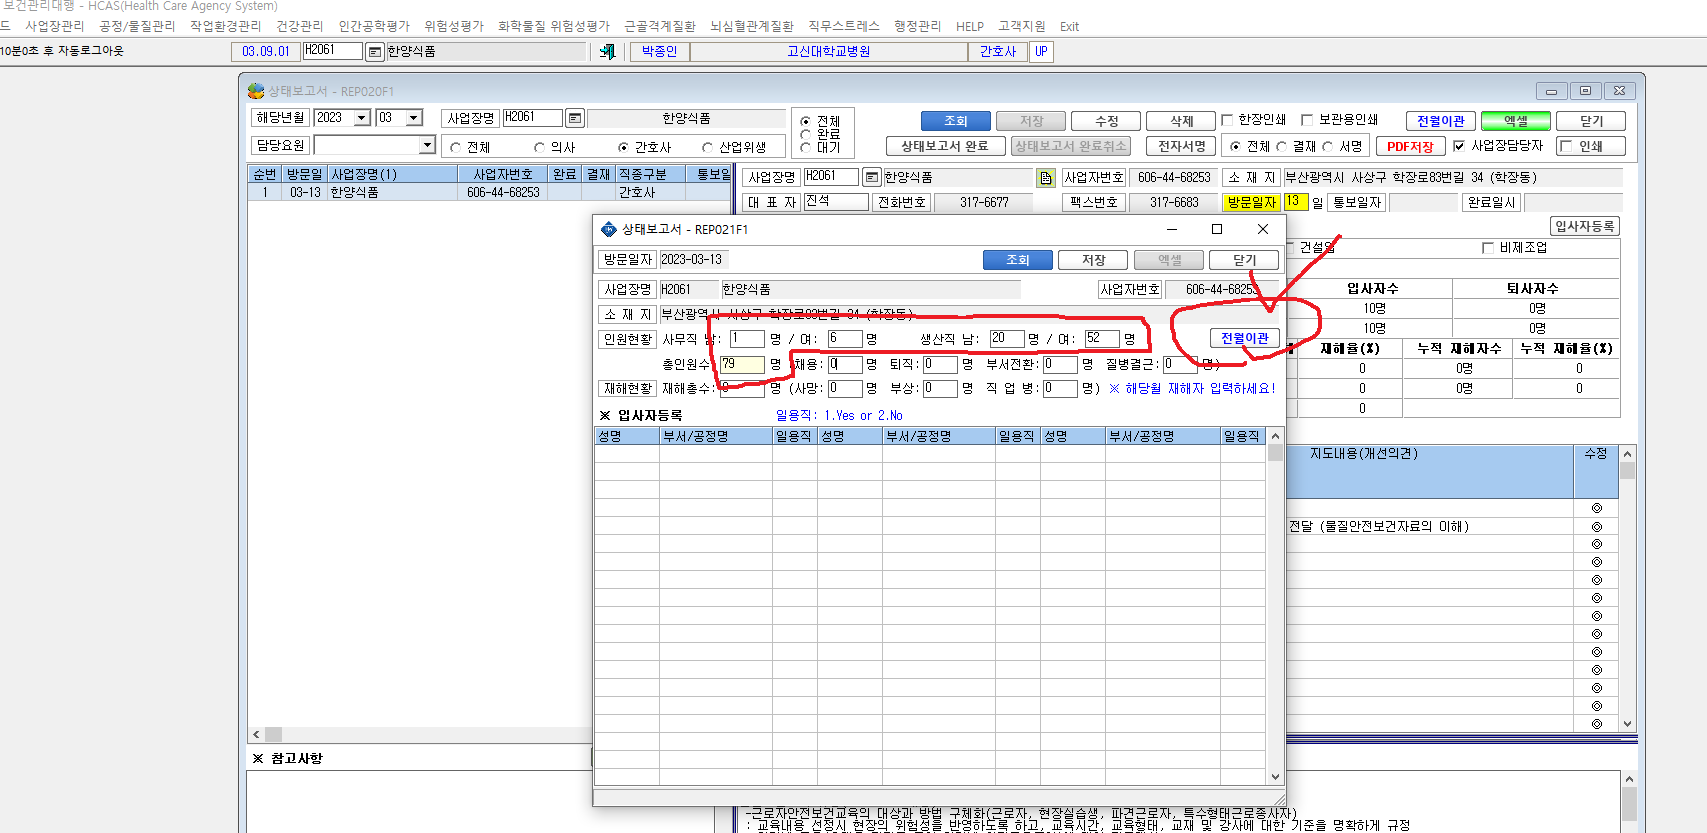Check the 한장인쇄 checkbox
Image resolution: width=1707 pixels, height=833 pixels.
click(1227, 120)
